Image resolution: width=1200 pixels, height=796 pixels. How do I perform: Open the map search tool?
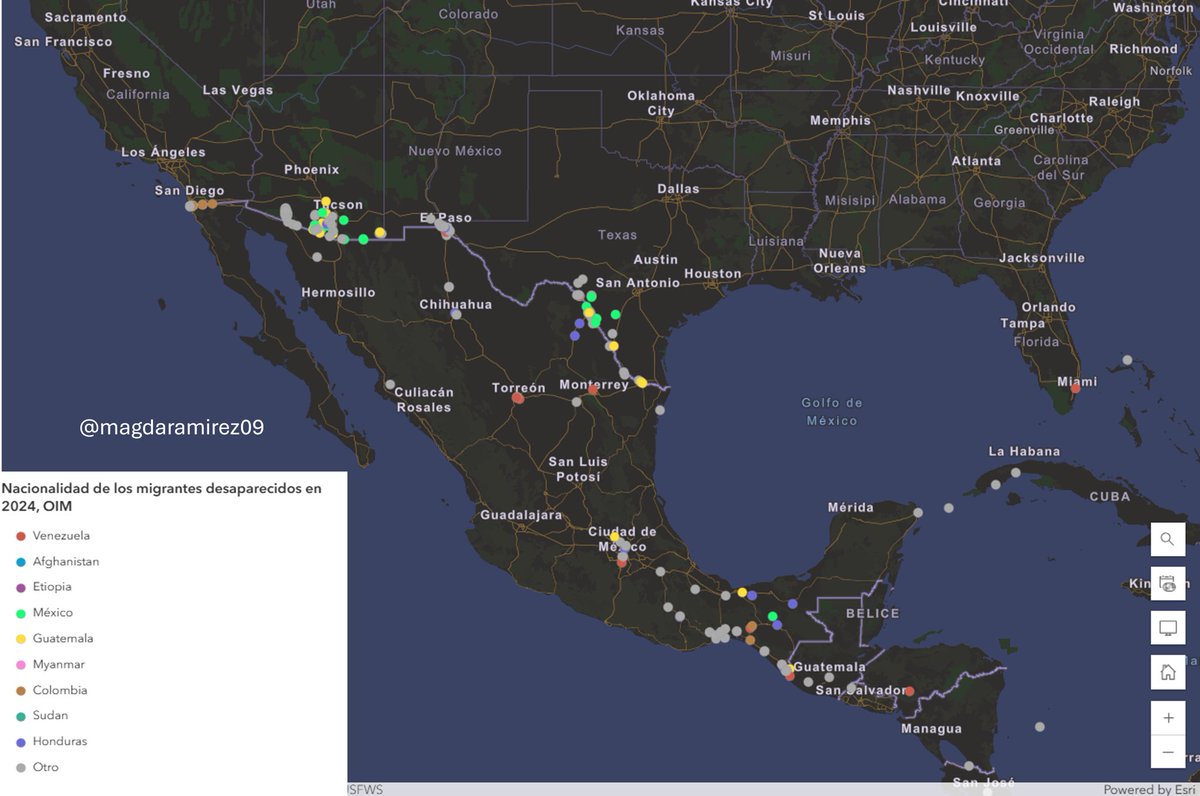tap(1167, 539)
